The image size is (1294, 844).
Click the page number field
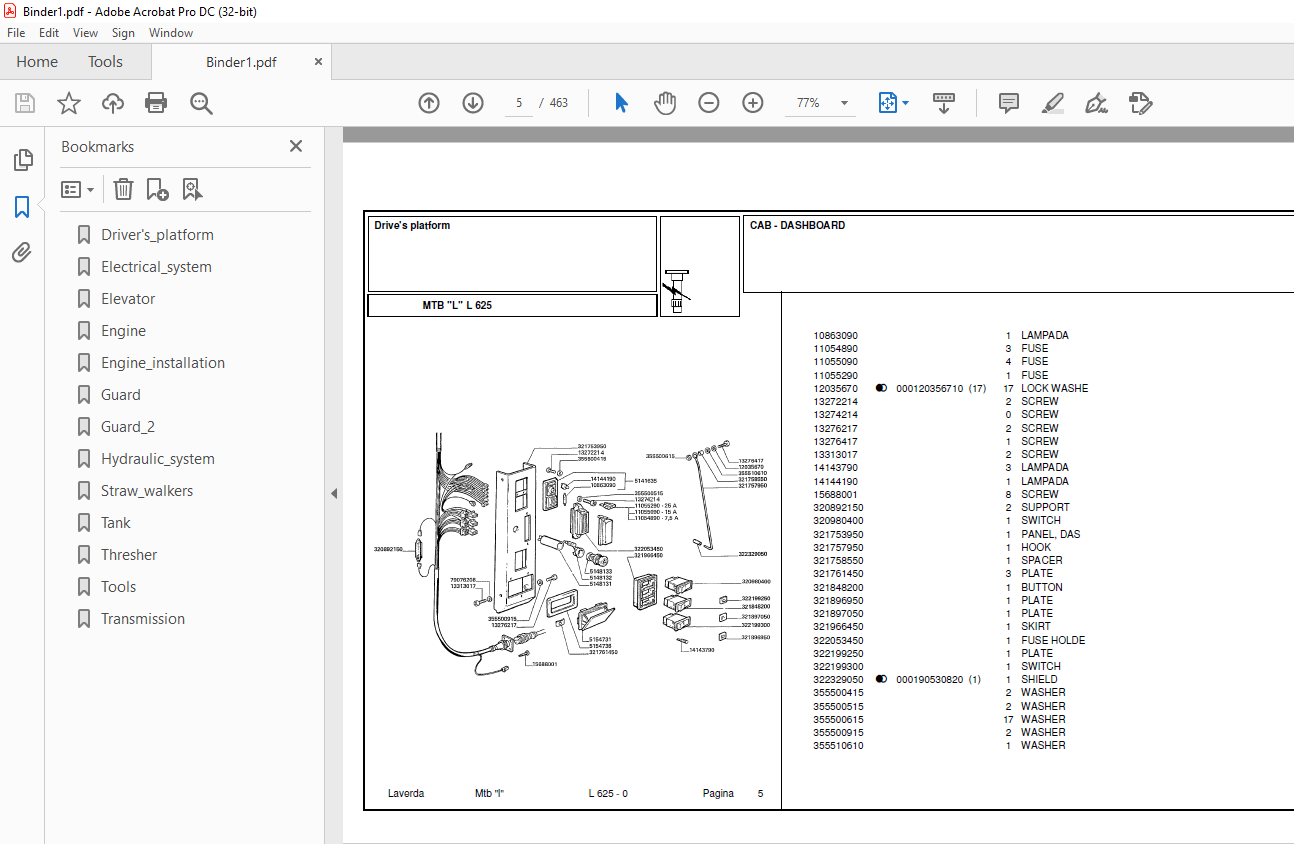(519, 103)
